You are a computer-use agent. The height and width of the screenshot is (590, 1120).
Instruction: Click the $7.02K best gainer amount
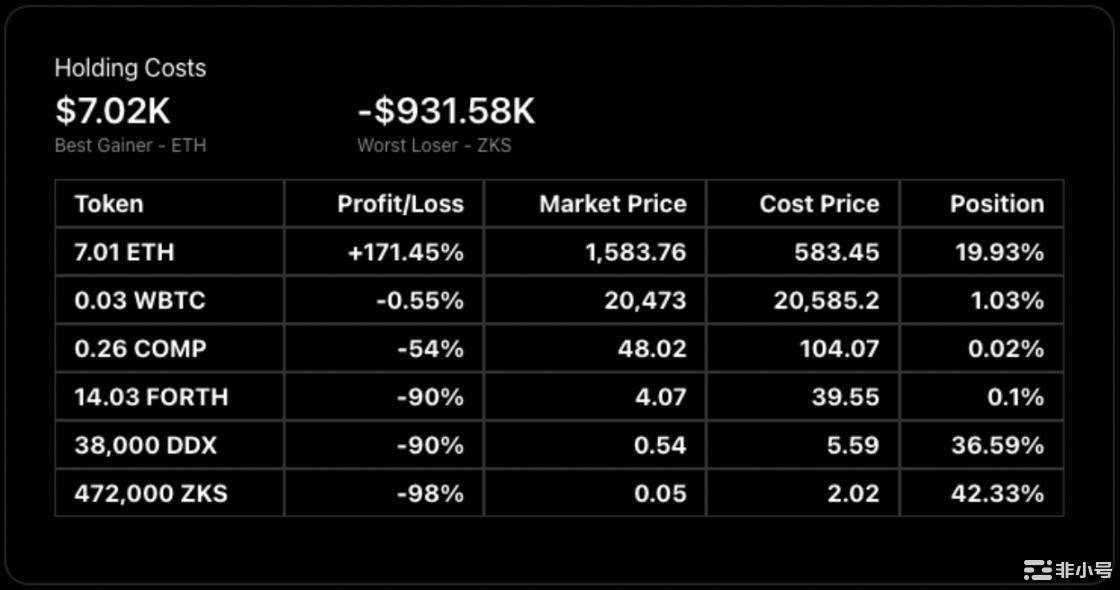point(113,111)
